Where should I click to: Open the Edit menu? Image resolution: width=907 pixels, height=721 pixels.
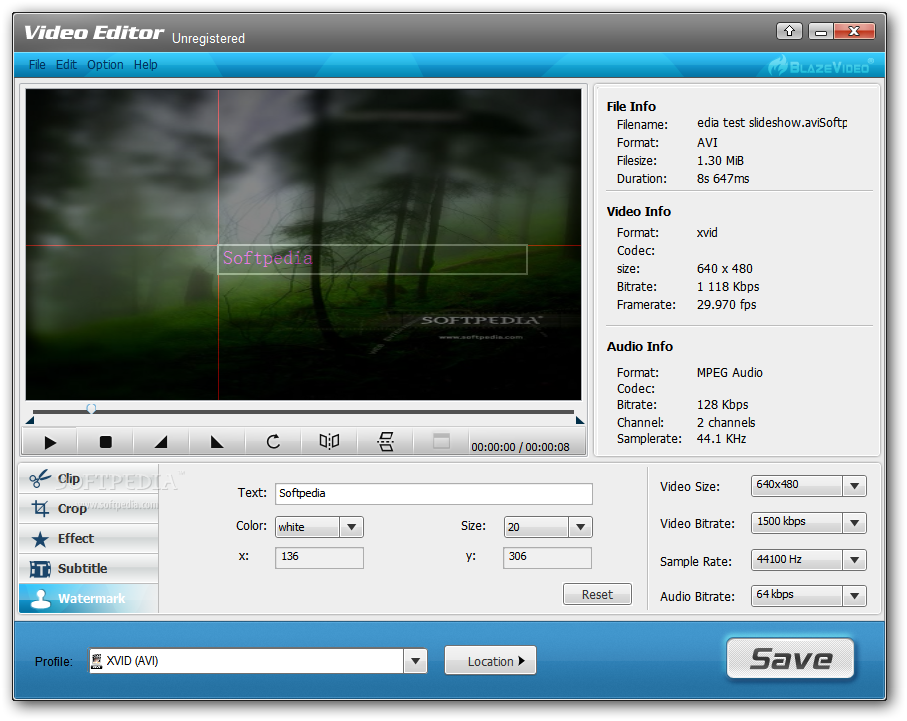click(x=66, y=65)
